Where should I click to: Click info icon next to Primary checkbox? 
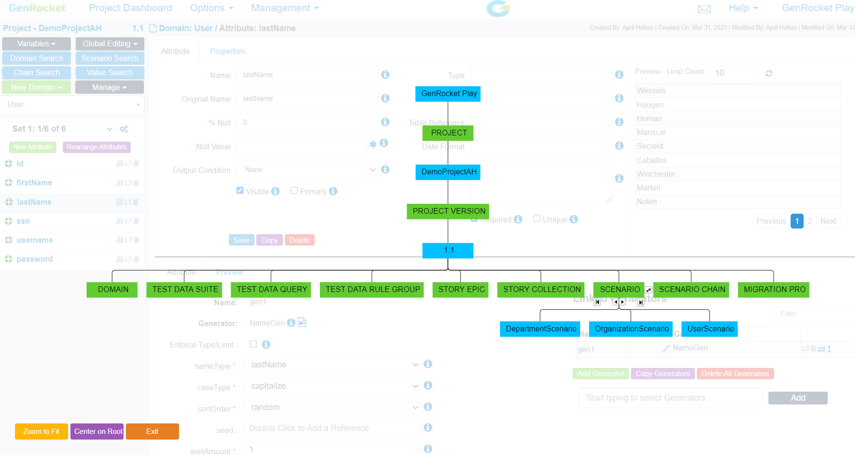pyautogui.click(x=333, y=191)
